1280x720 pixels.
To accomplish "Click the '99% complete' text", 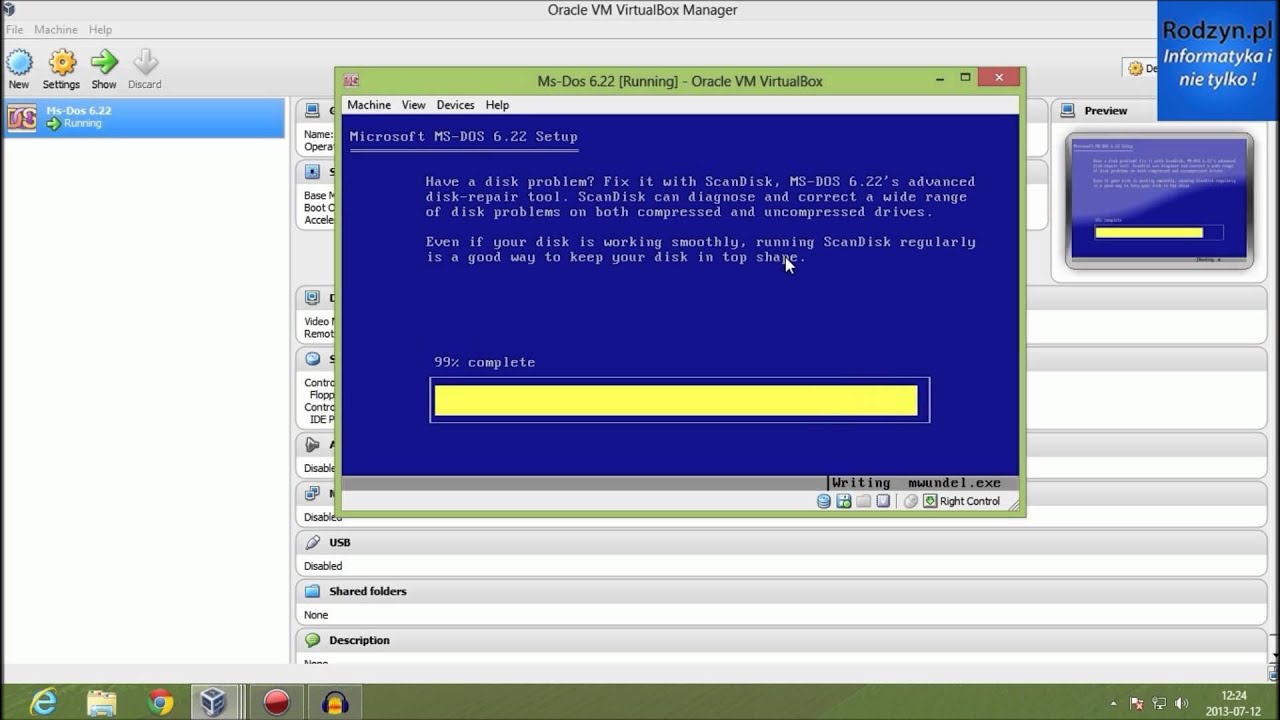I will (485, 362).
